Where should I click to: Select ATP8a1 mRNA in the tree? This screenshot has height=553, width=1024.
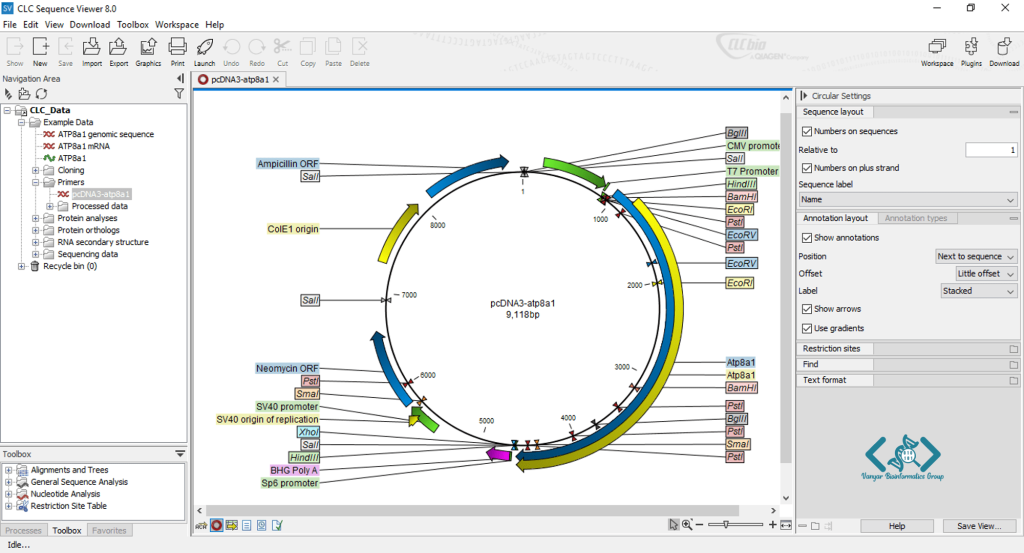tap(83, 146)
